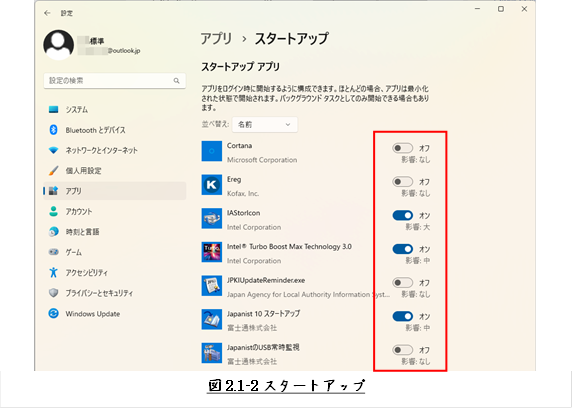This screenshot has width=572, height=408.
Task: Click the search magnifier icon
Action: tap(177, 81)
